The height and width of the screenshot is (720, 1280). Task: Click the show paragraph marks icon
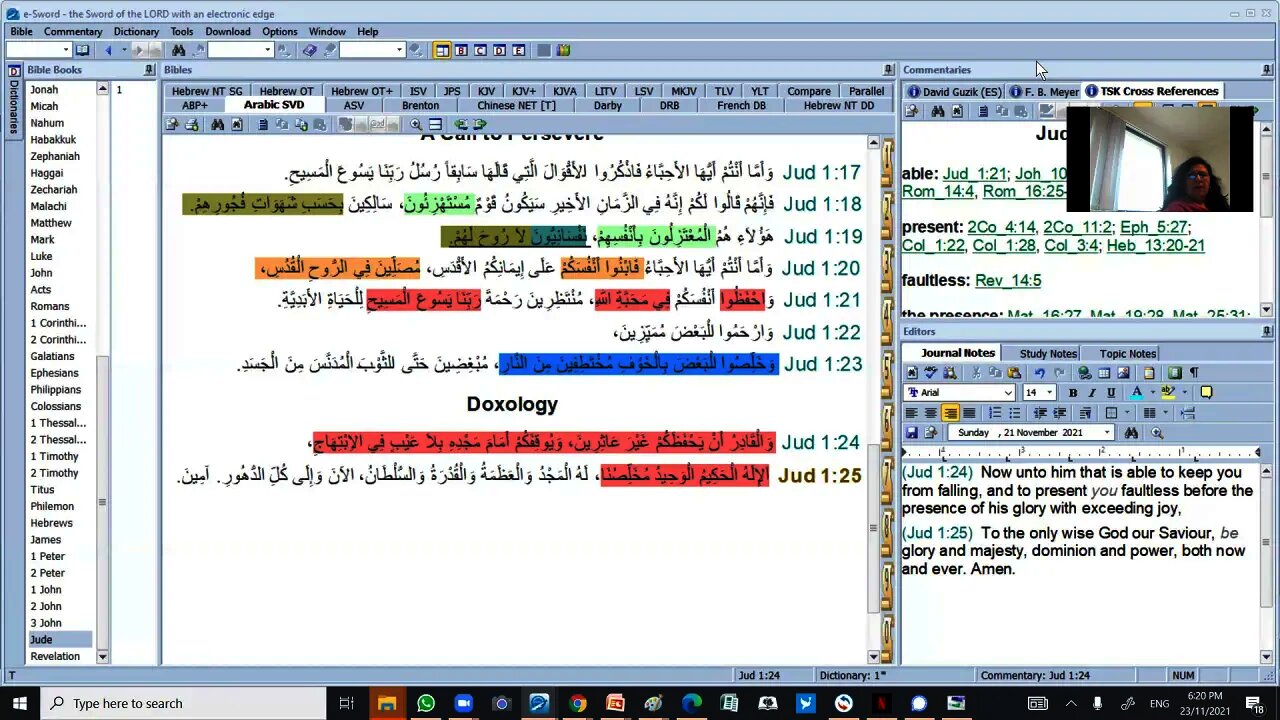pos(1194,373)
